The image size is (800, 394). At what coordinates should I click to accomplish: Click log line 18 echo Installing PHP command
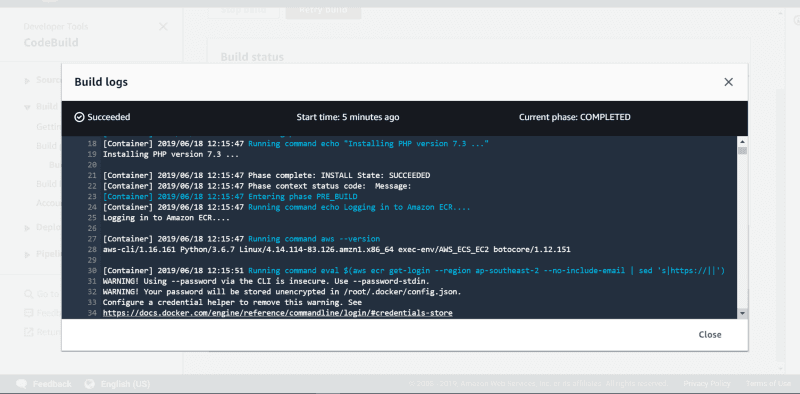coord(296,143)
